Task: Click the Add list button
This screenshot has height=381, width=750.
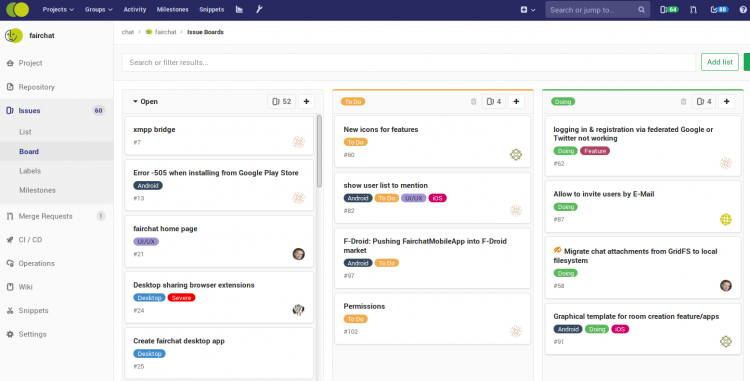Action: click(x=720, y=62)
